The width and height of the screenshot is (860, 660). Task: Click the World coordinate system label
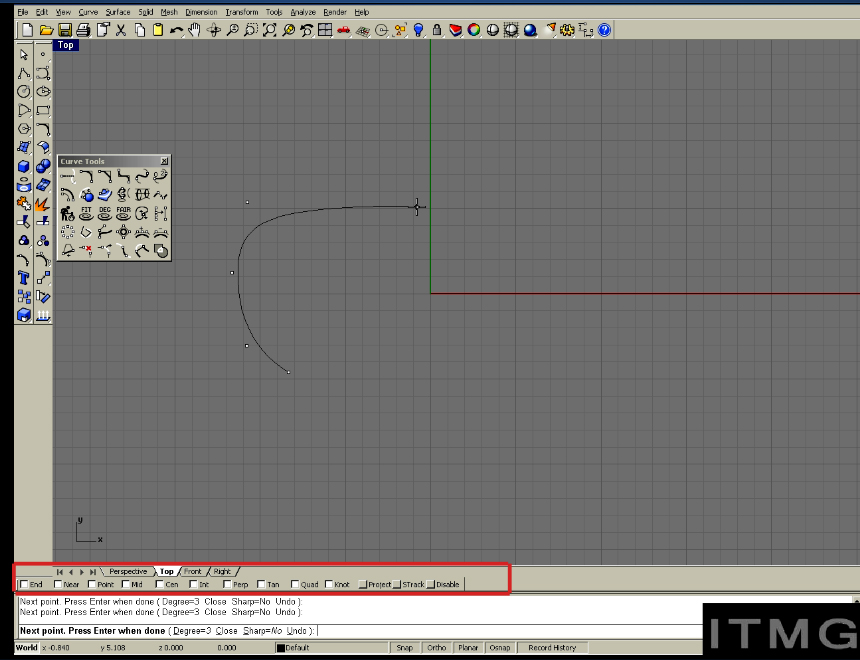pyautogui.click(x=26, y=648)
